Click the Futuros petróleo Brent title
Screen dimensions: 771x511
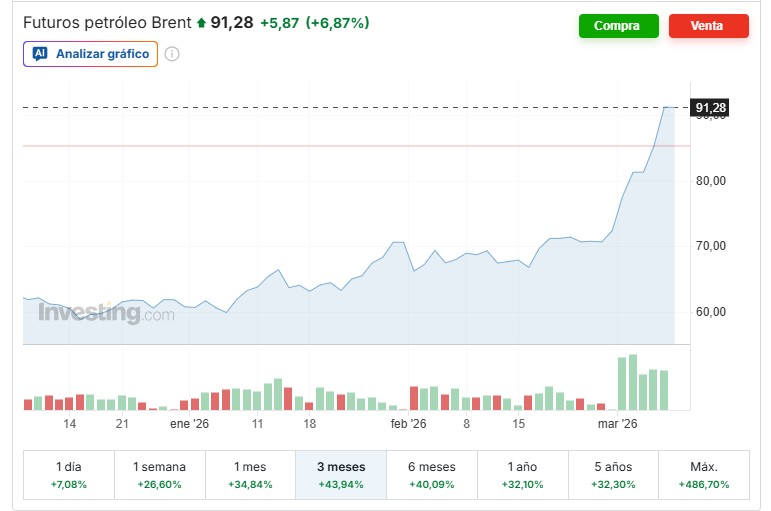[107, 23]
